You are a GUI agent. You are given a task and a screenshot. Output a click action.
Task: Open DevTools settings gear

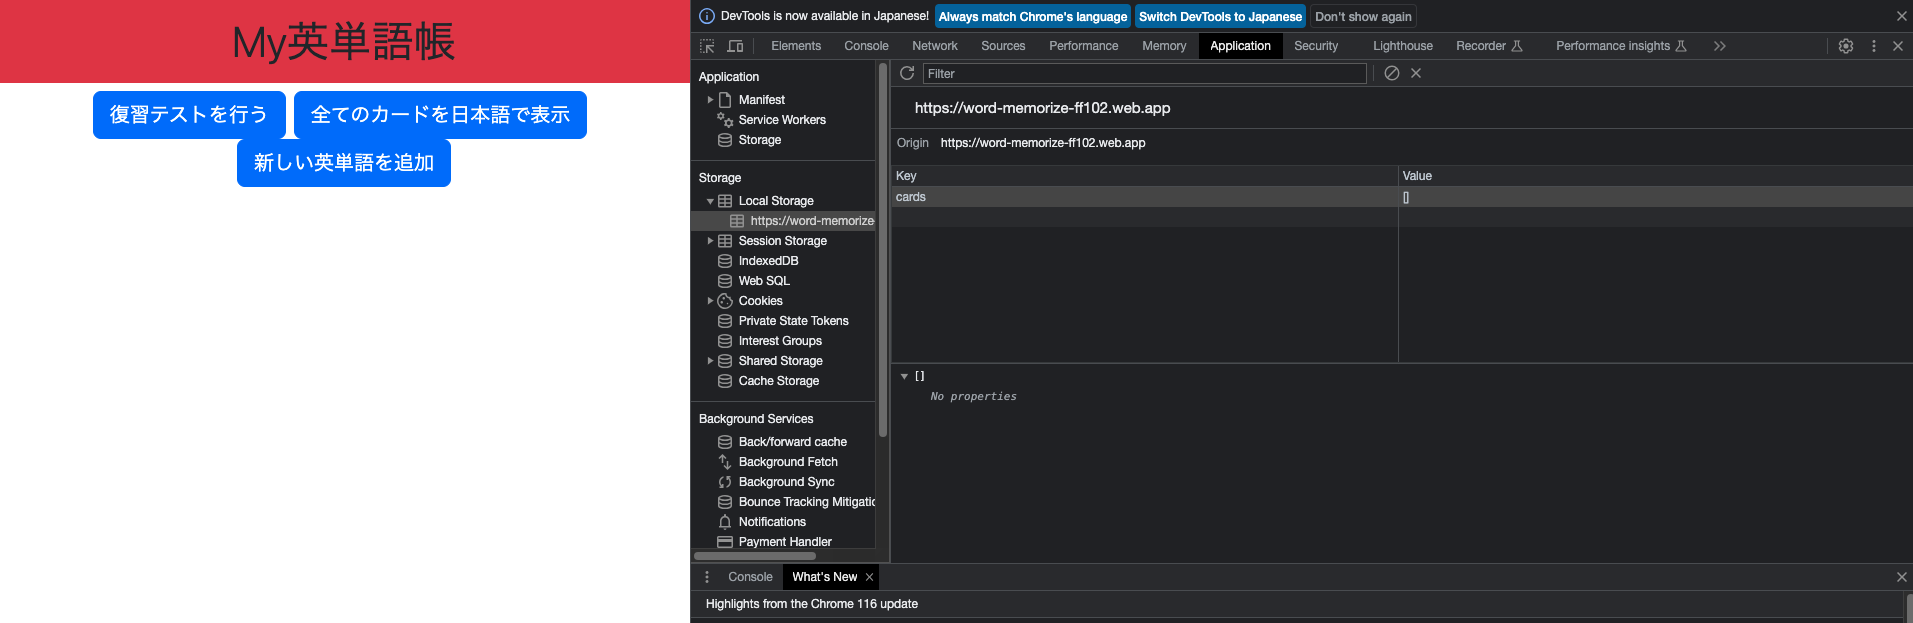(x=1846, y=46)
